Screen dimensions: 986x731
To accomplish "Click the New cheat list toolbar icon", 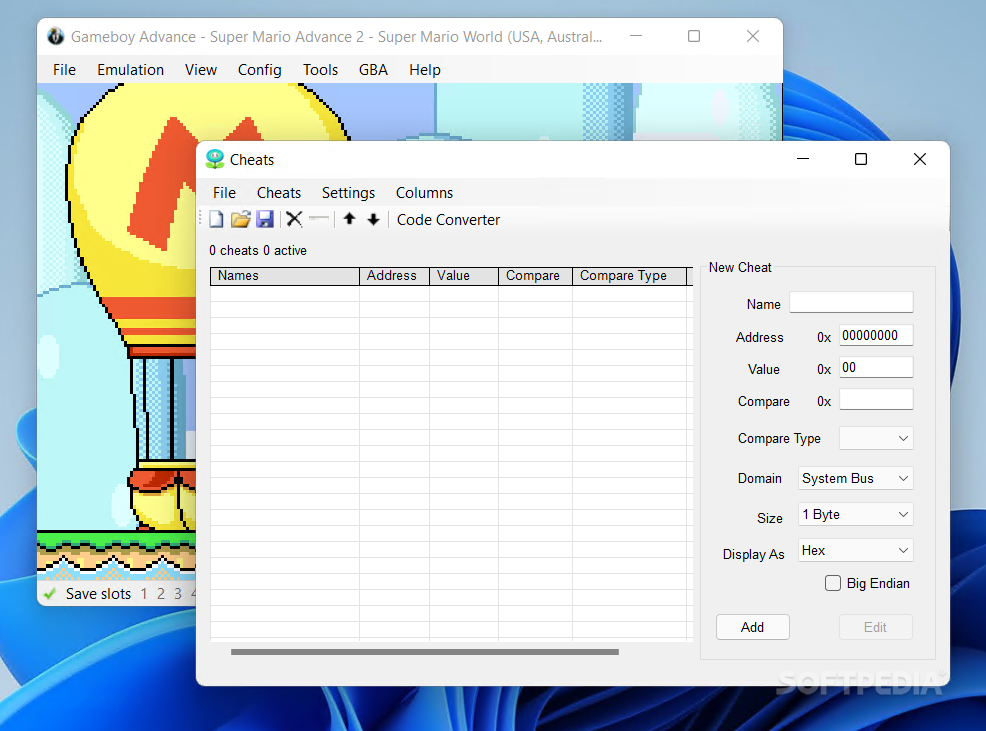I will [x=216, y=219].
